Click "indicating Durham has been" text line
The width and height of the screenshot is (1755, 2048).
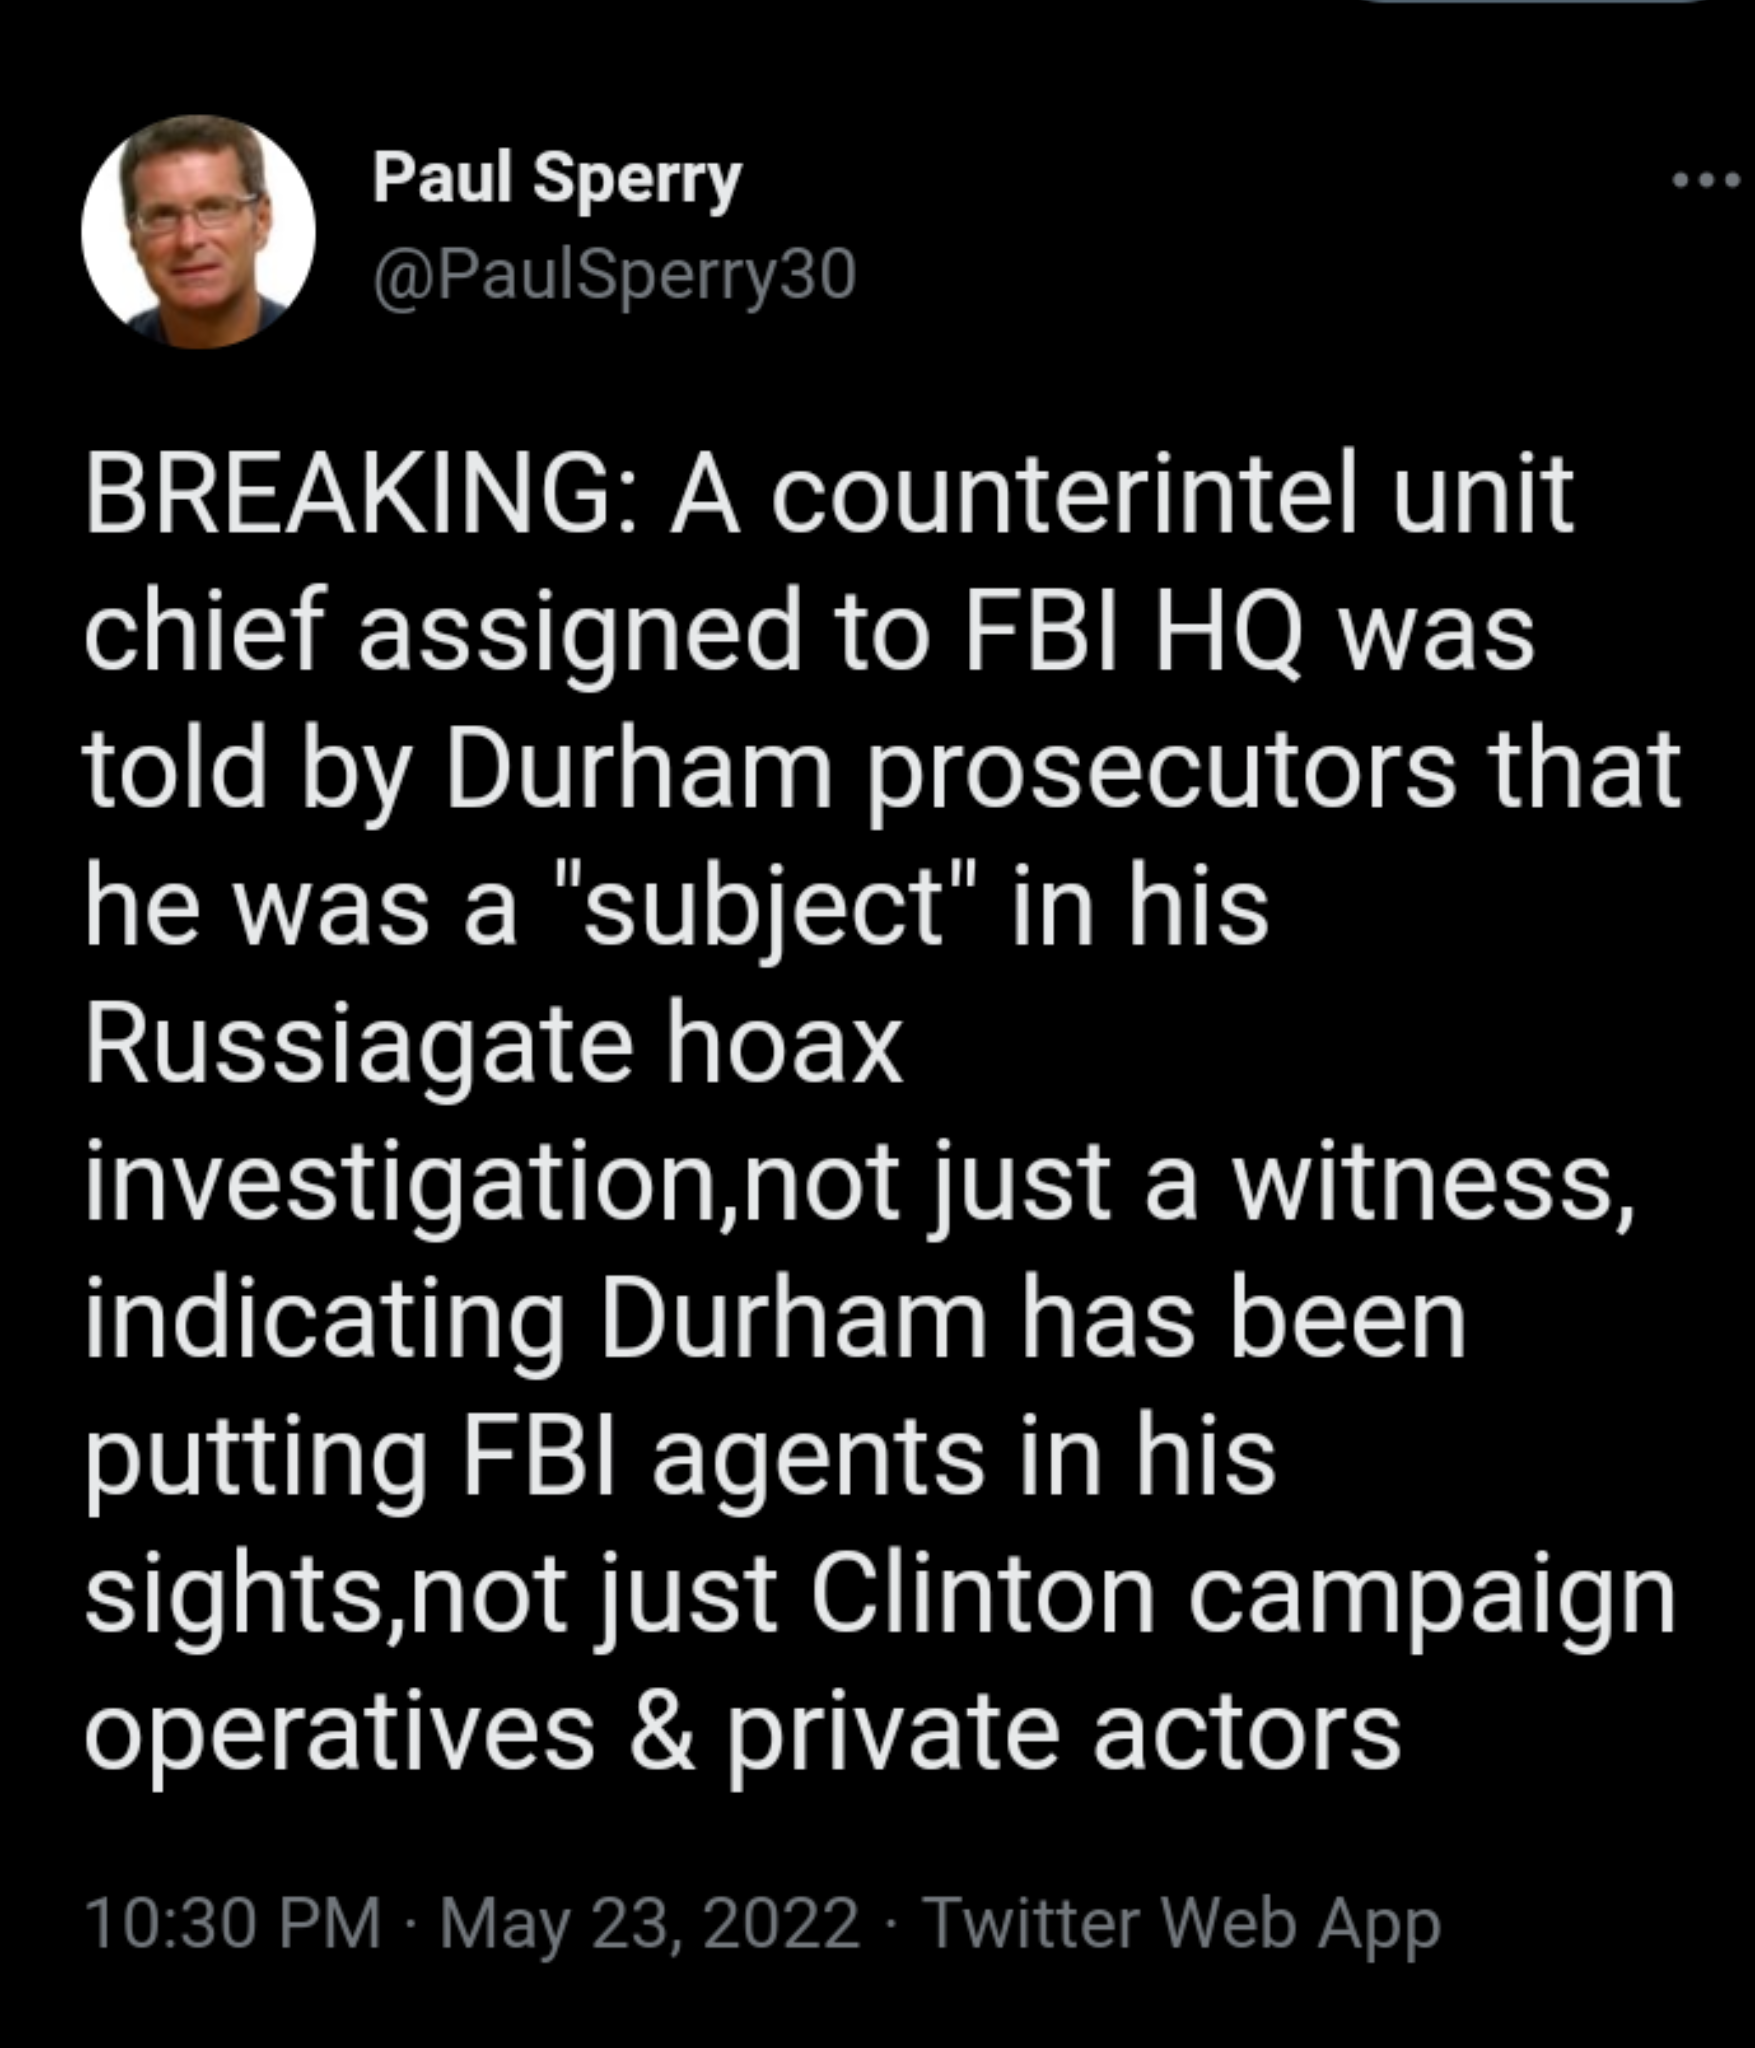pos(775,1320)
